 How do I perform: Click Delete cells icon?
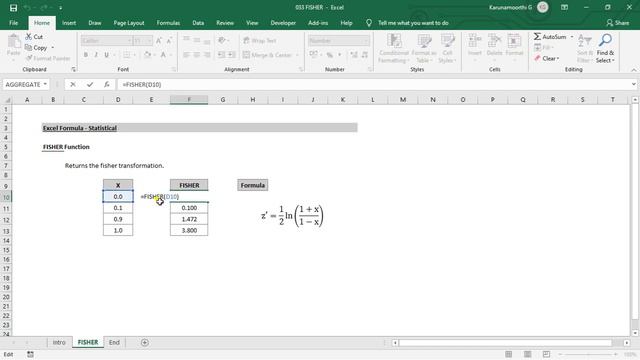pos(494,41)
